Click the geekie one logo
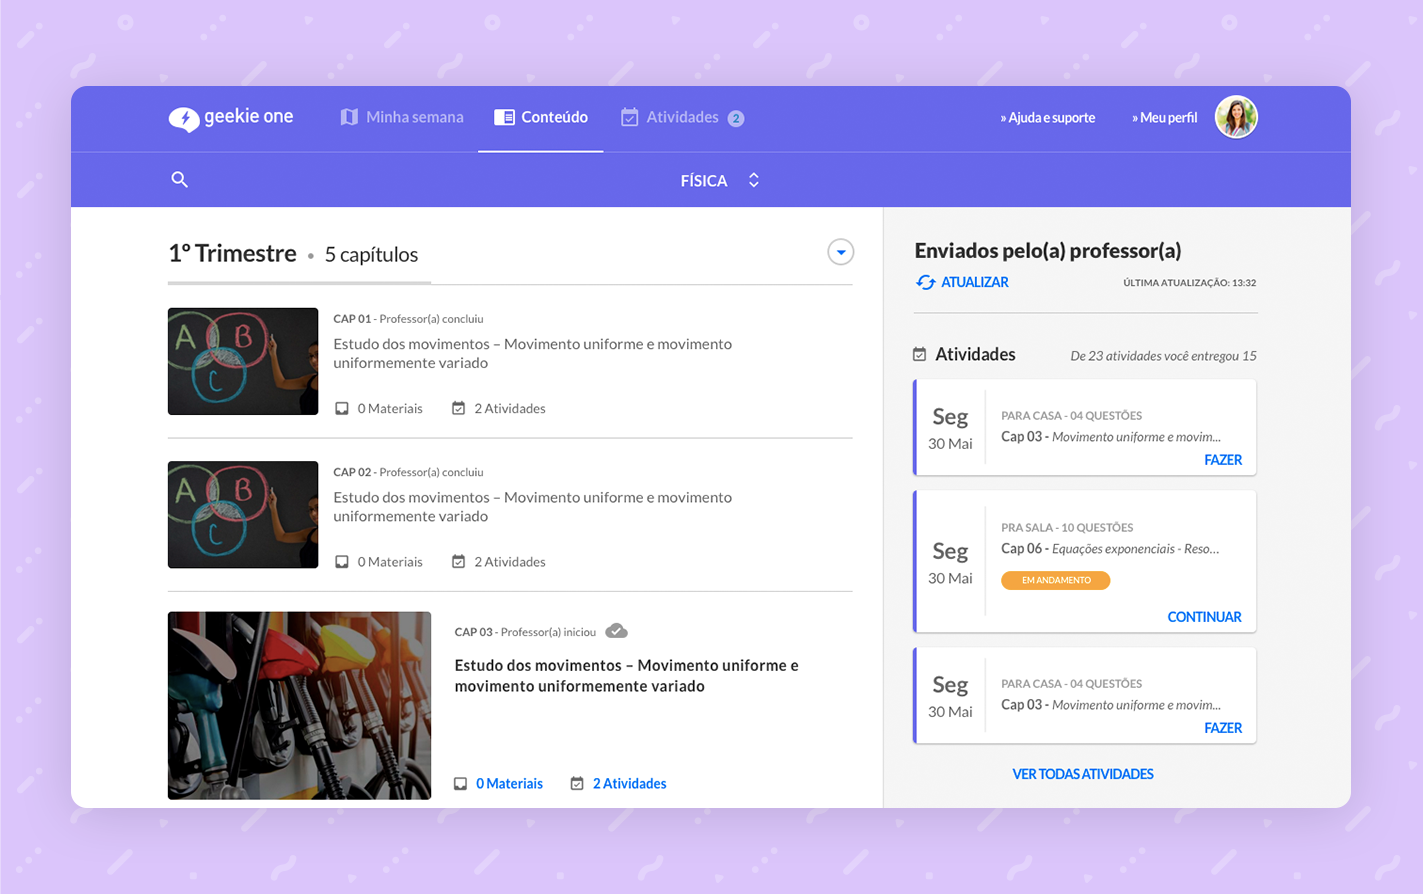The image size is (1423, 894). [231, 117]
